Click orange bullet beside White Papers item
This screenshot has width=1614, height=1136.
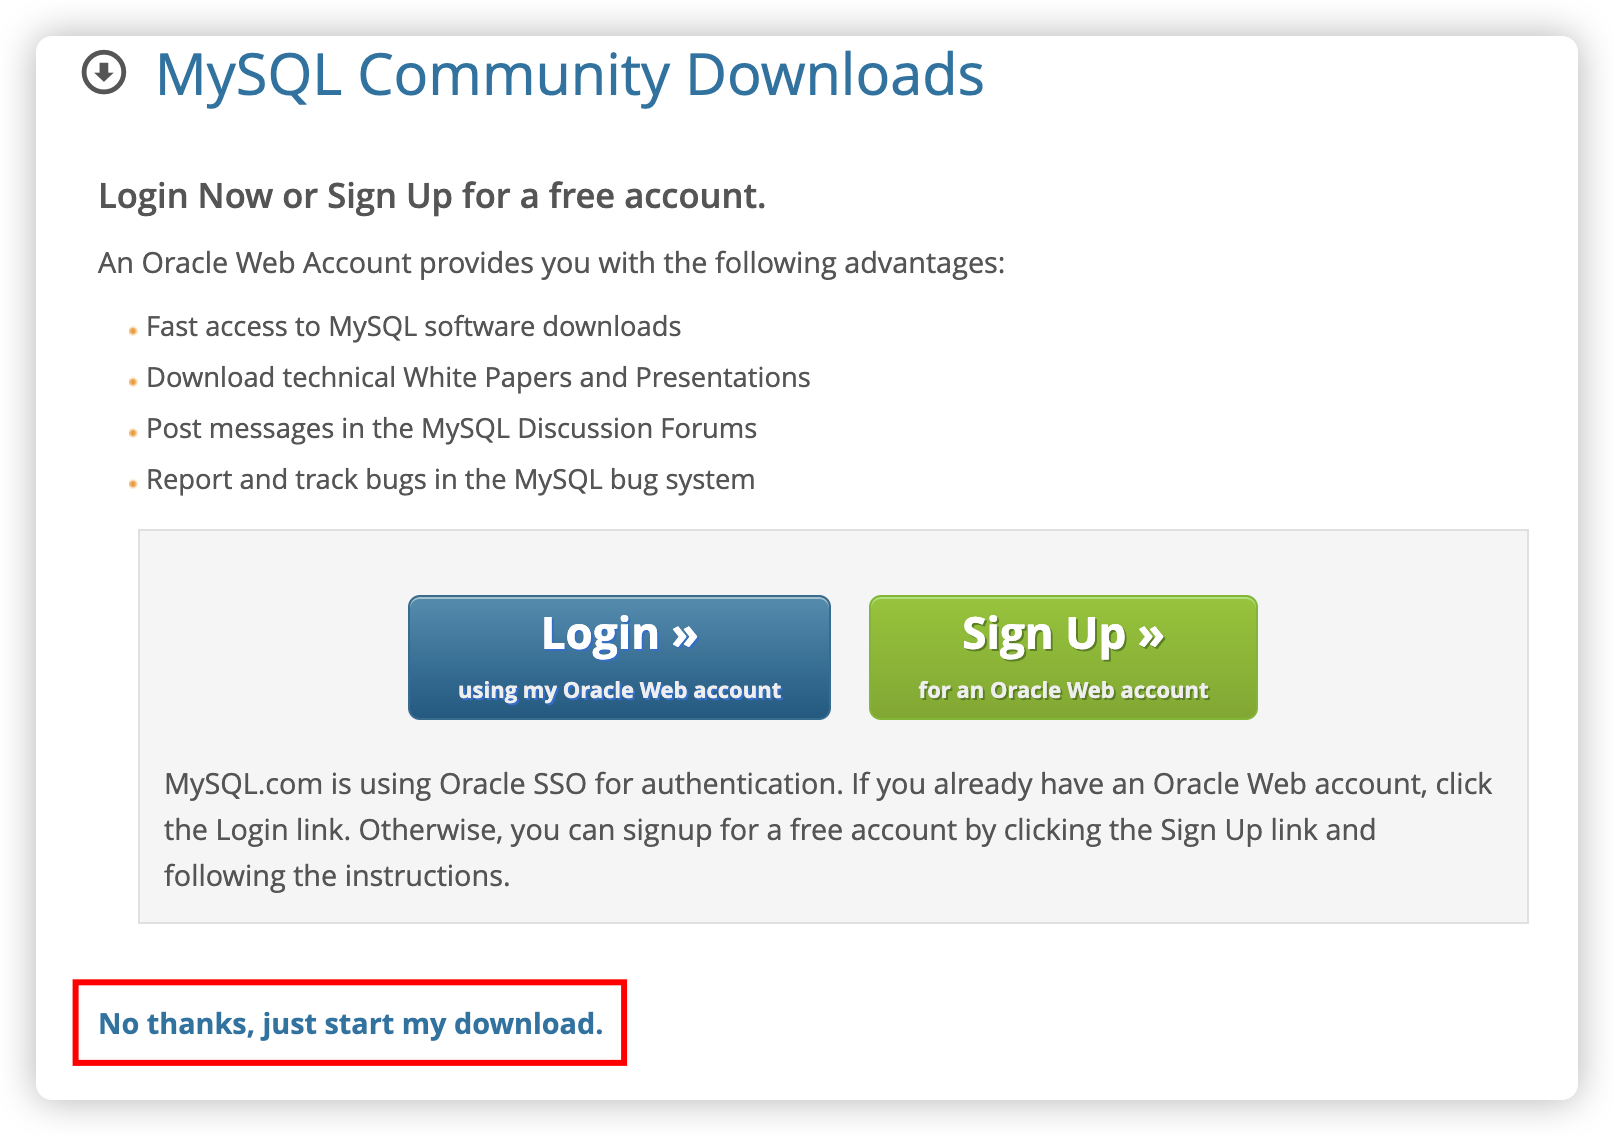click(133, 382)
